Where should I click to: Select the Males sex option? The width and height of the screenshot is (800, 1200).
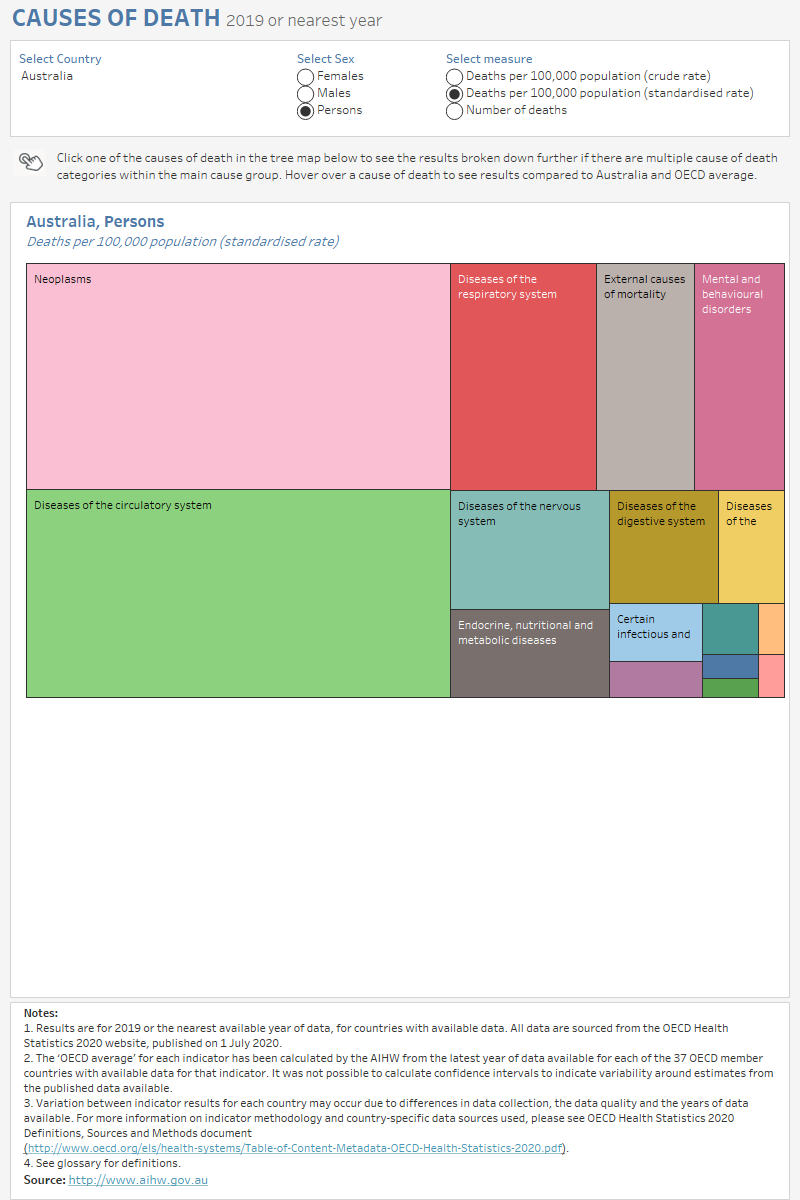(x=306, y=94)
